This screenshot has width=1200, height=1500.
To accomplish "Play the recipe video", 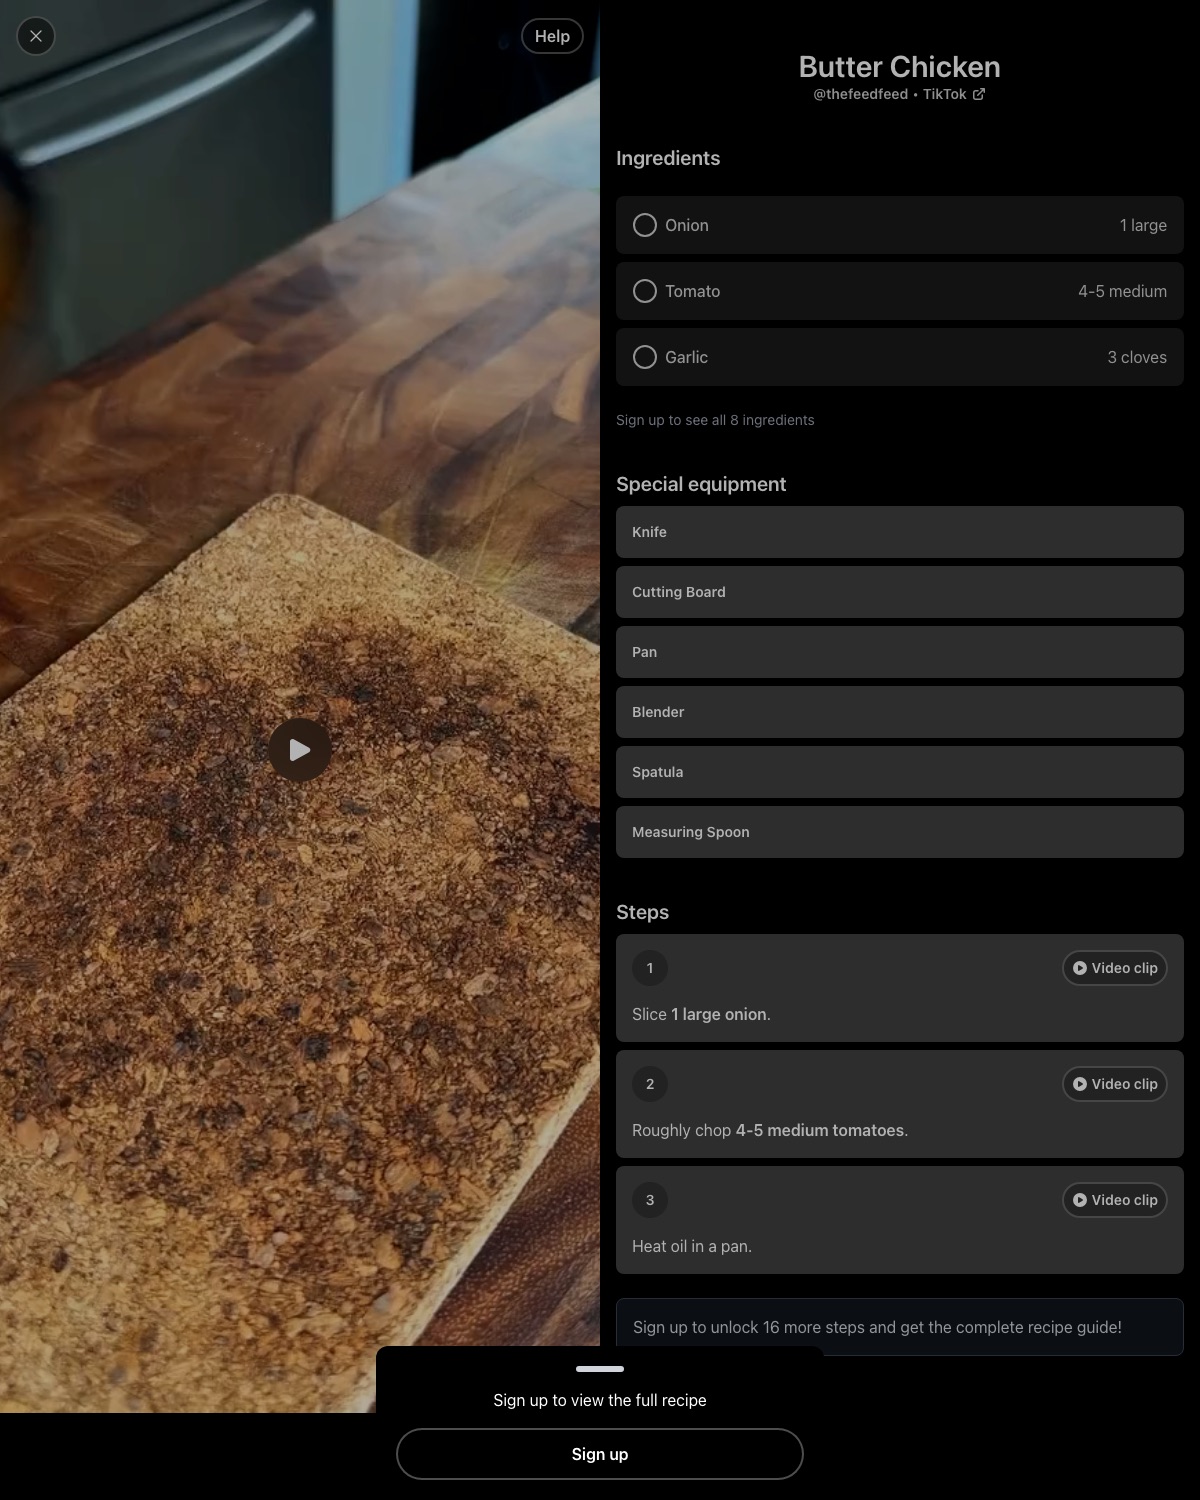I will tap(300, 749).
